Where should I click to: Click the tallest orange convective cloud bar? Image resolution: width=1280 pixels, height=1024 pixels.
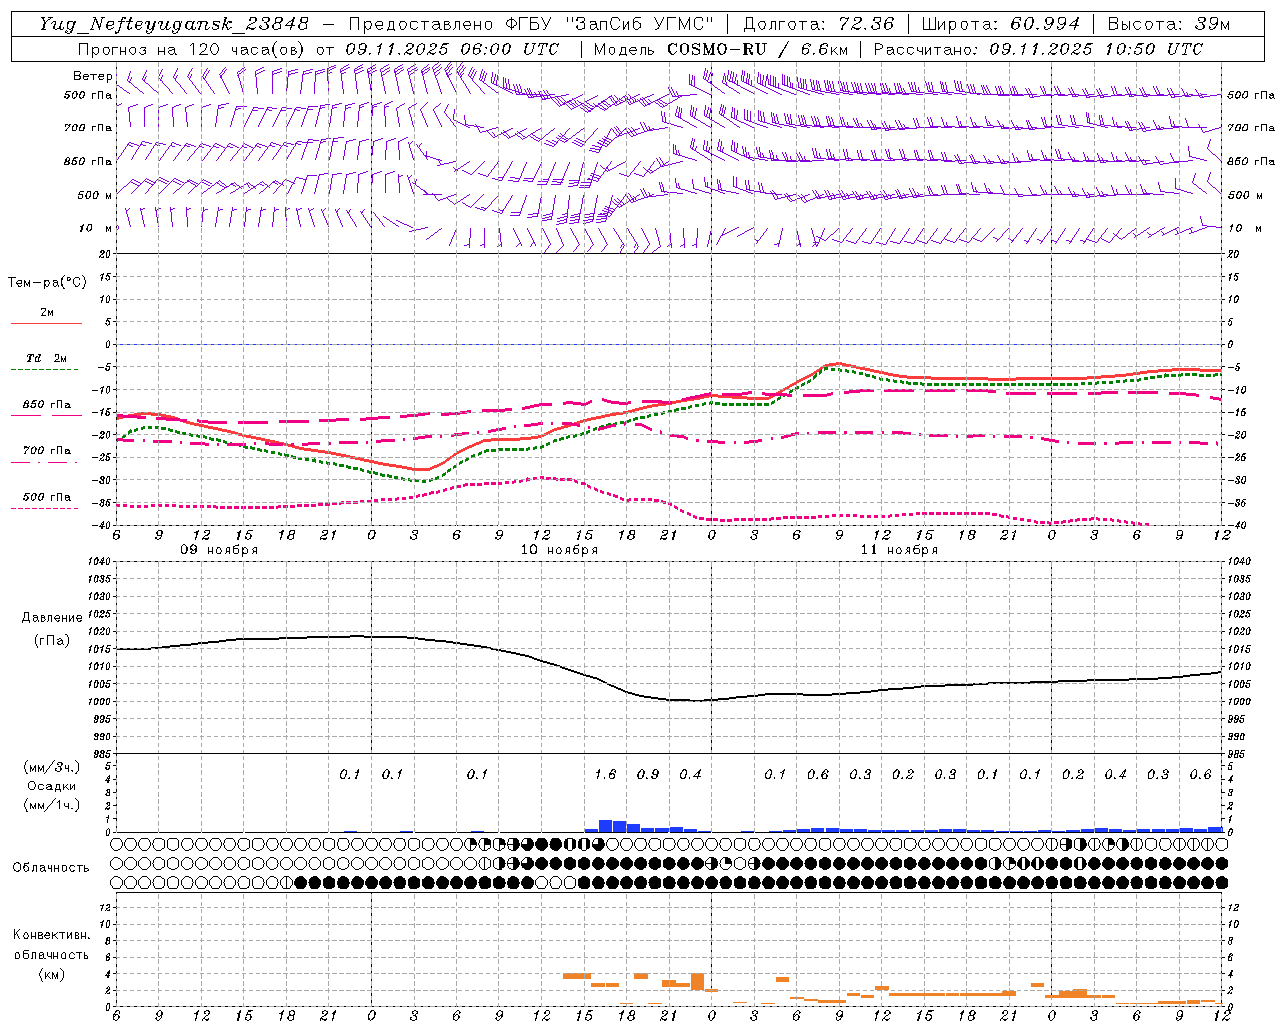[x=697, y=981]
